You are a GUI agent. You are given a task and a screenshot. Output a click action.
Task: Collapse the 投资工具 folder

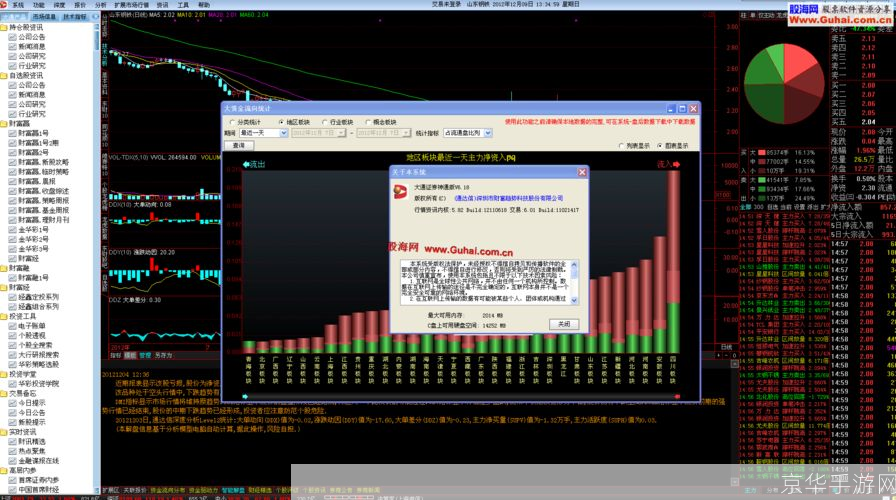(x=4, y=316)
